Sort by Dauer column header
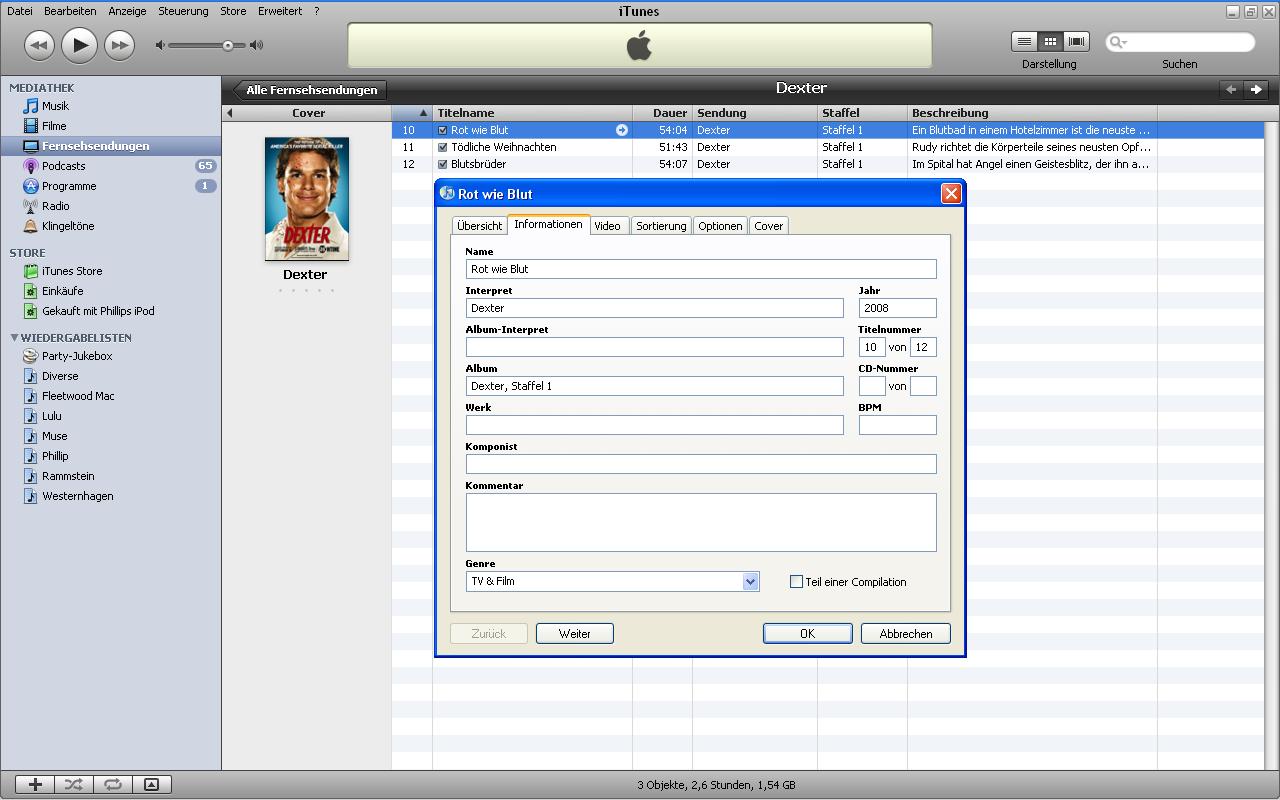 (x=662, y=113)
